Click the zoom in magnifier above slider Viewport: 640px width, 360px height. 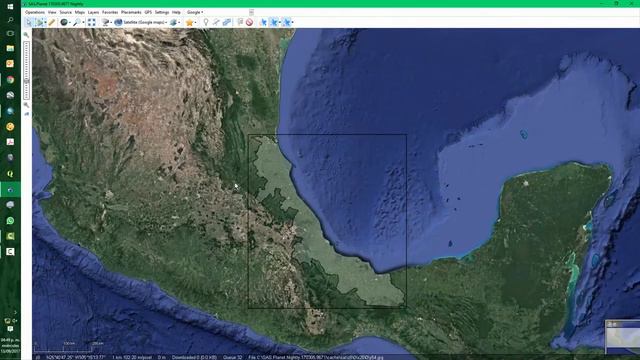(x=27, y=35)
